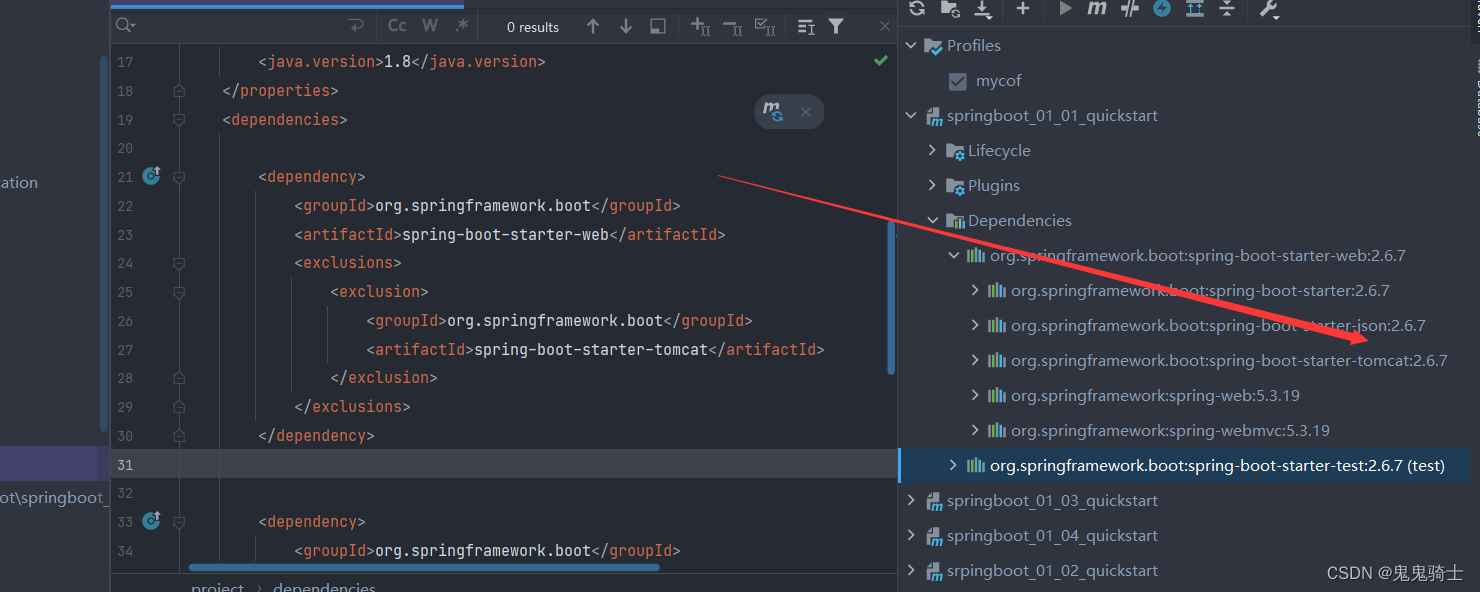1480x592 pixels.
Task: Toggle Maven offline mode
Action: pyautogui.click(x=1130, y=9)
